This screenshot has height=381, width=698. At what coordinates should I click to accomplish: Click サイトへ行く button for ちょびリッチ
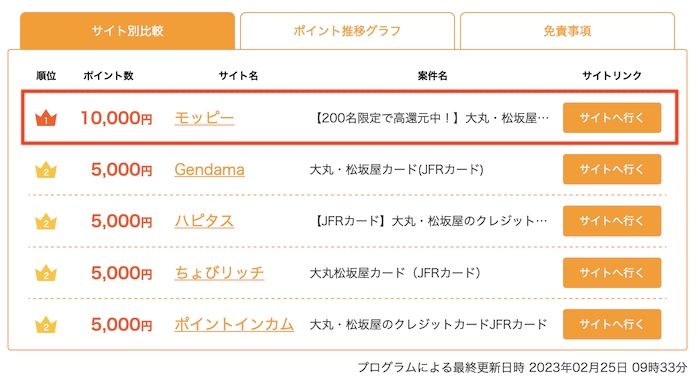[x=612, y=273]
